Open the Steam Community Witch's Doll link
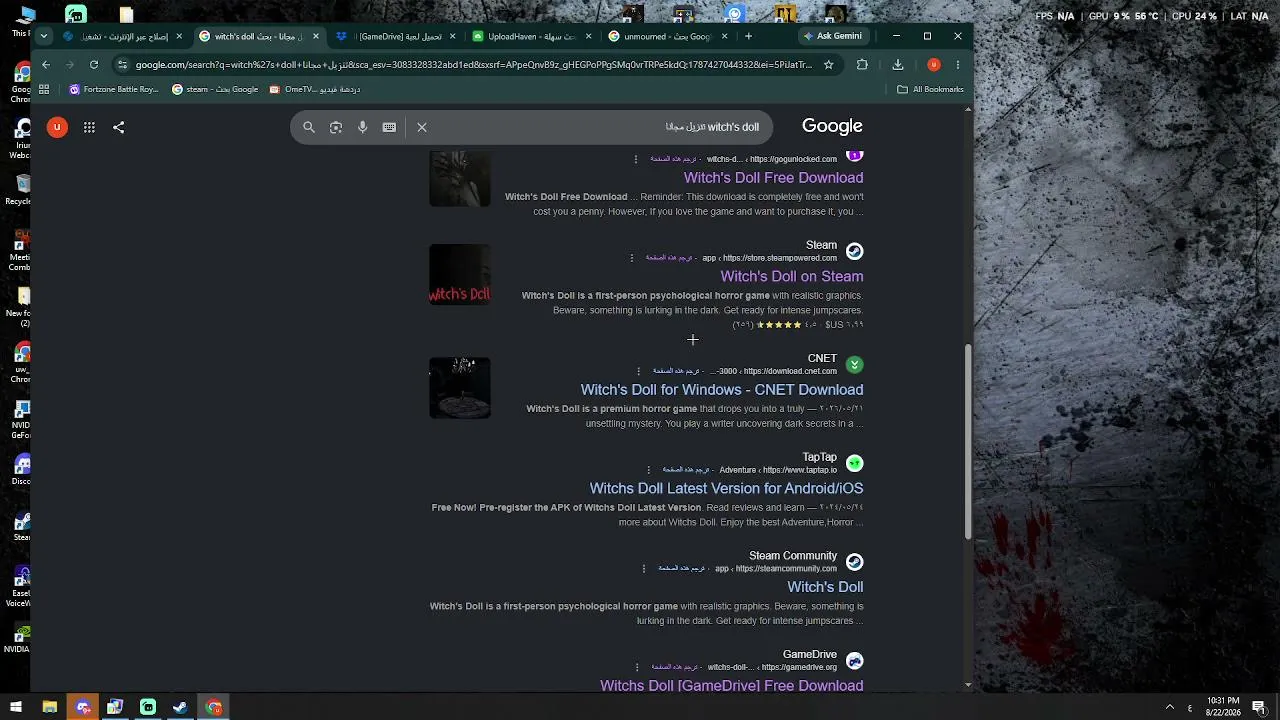The image size is (1280, 720). 825,587
